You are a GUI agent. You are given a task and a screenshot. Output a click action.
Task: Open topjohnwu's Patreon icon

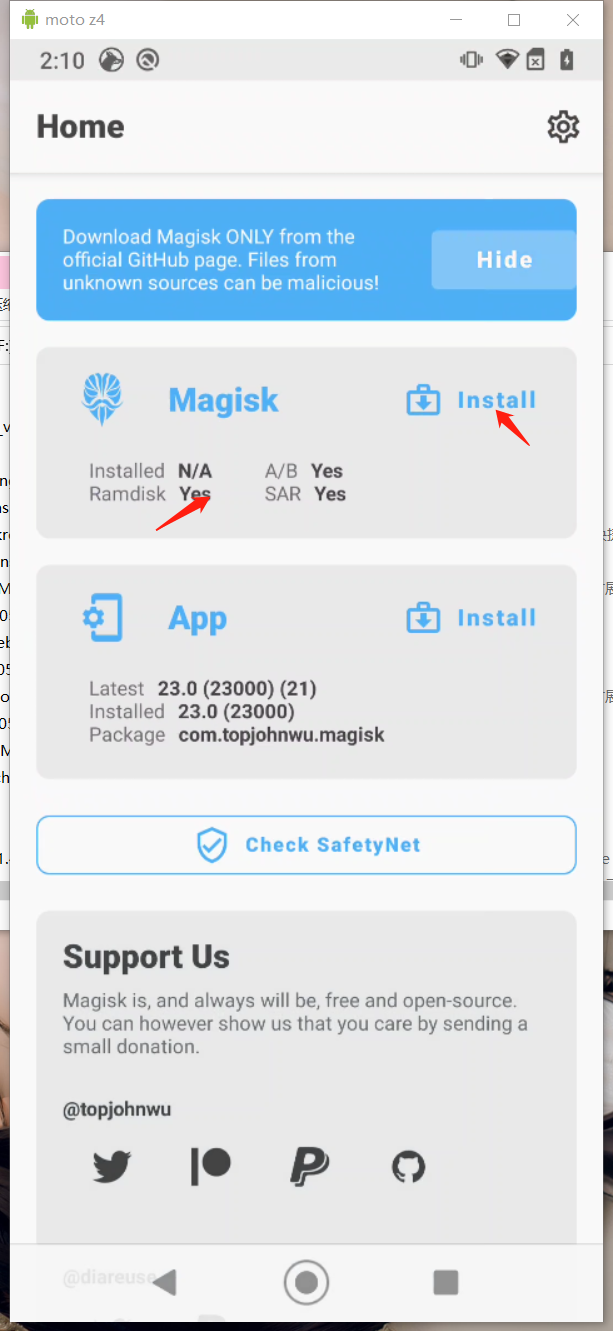(x=211, y=1166)
